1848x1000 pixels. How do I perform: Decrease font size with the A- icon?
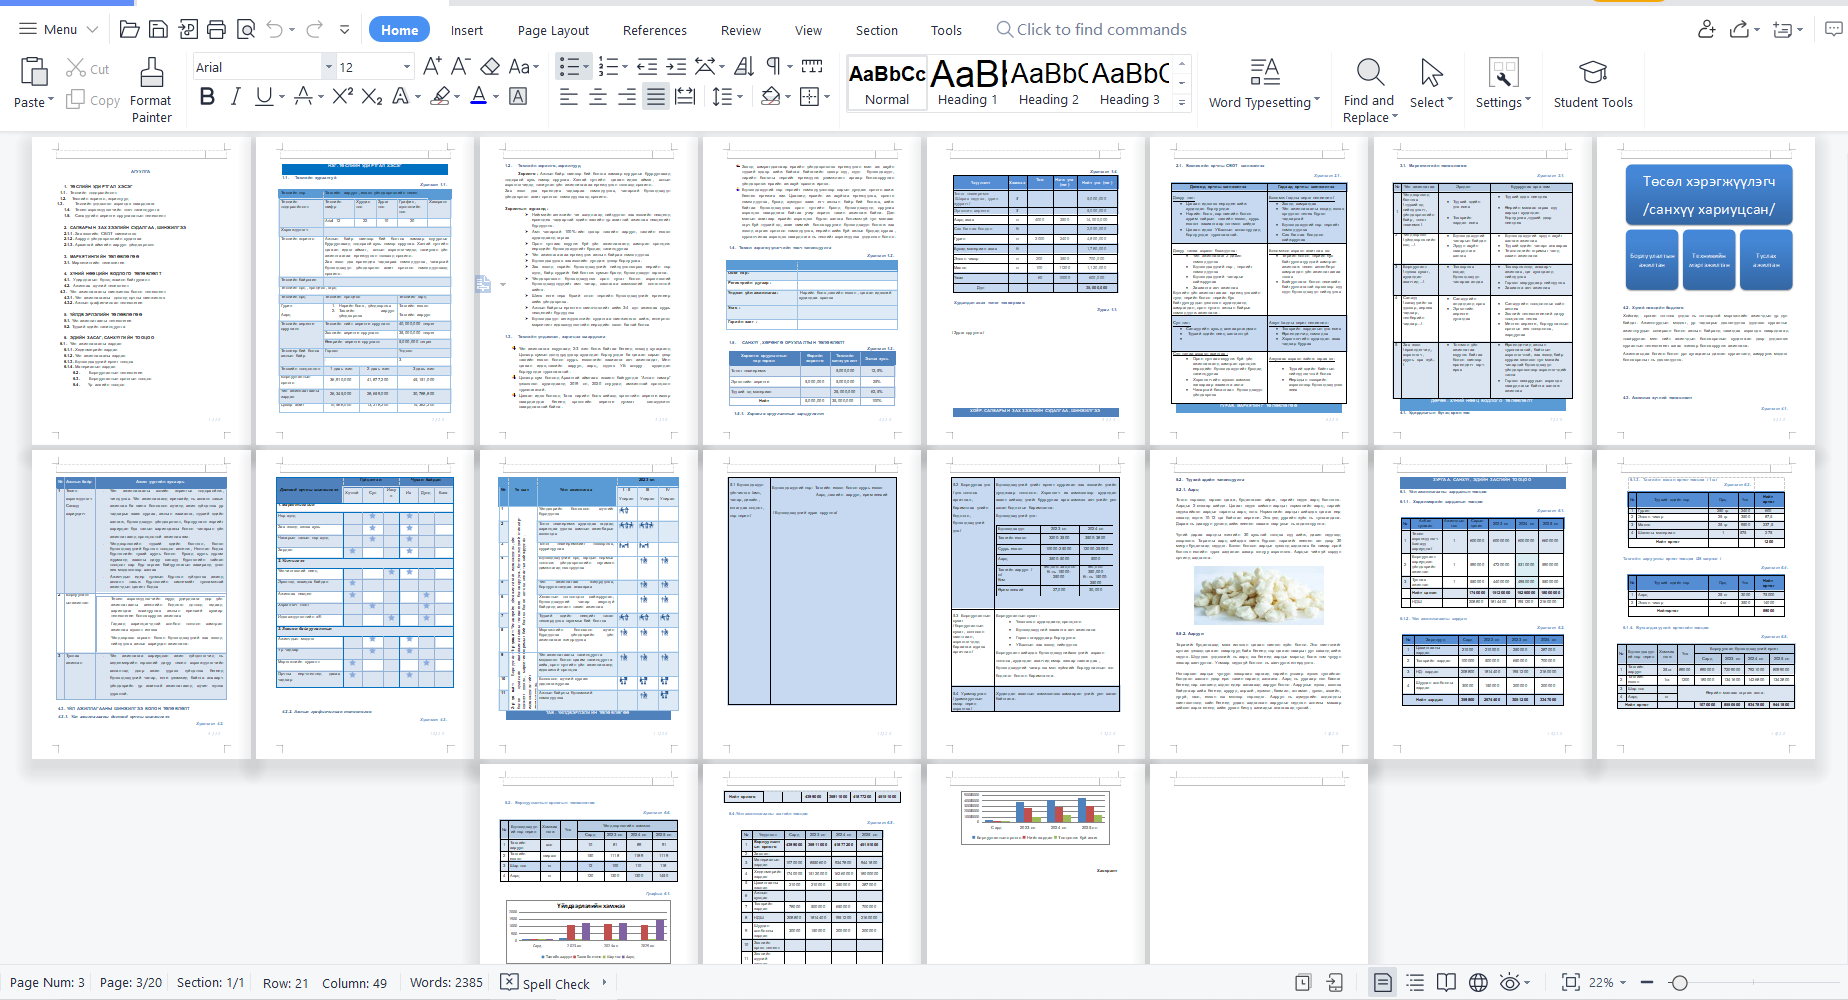click(x=460, y=66)
